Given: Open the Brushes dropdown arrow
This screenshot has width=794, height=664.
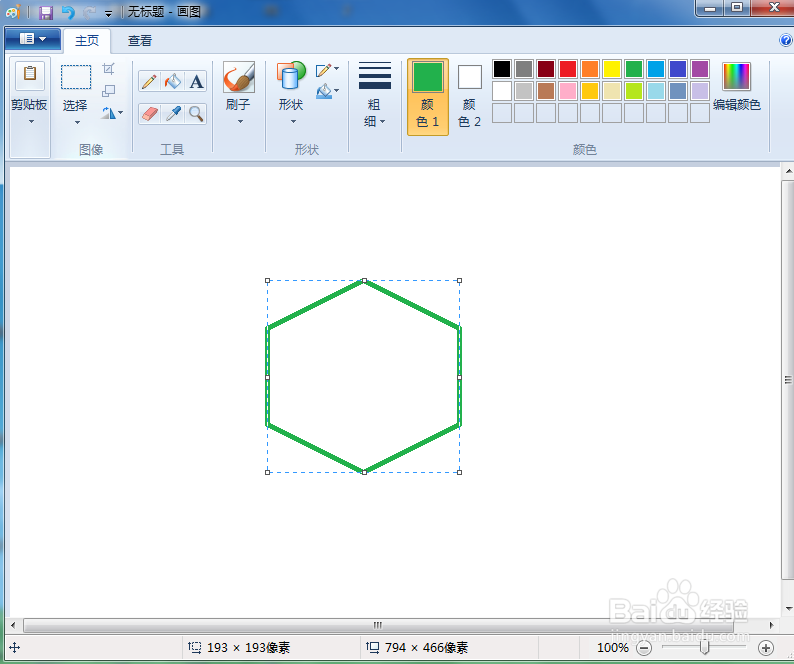Looking at the screenshot, I should click(240, 122).
